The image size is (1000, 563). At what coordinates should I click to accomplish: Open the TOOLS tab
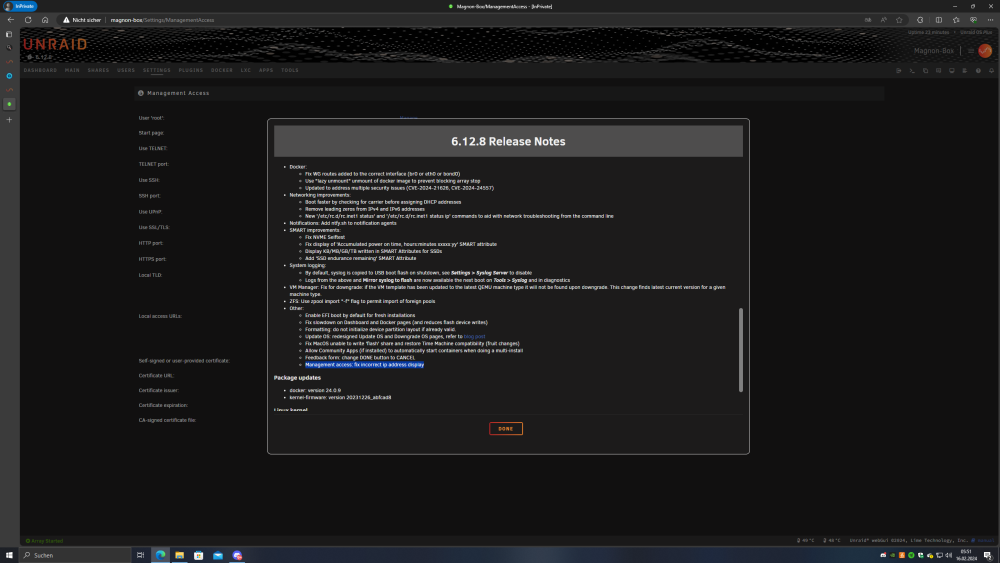point(290,70)
